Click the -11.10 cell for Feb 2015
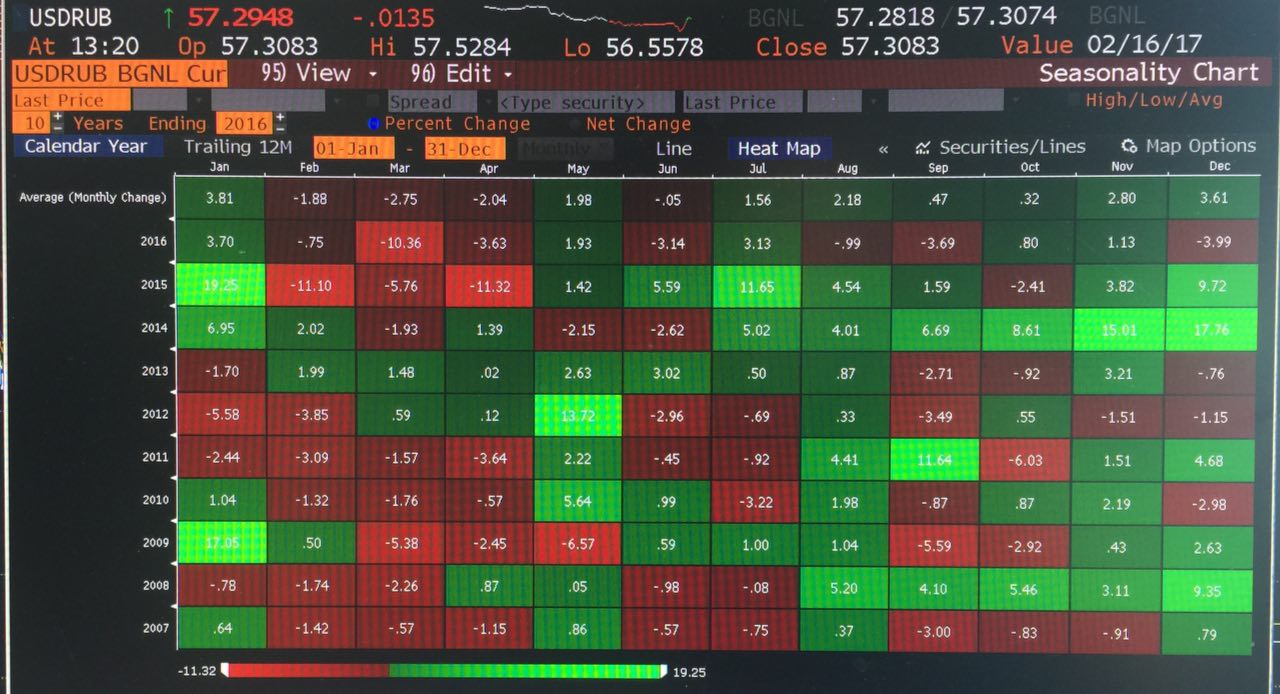Viewport: 1280px width, 694px height. click(310, 286)
